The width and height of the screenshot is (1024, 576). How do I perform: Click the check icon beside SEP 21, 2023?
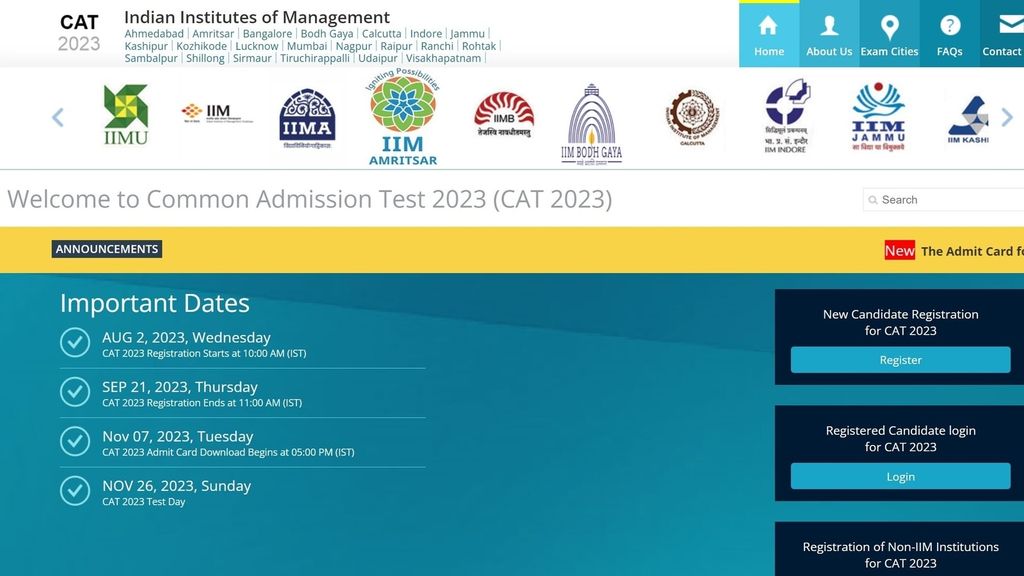[x=75, y=392]
